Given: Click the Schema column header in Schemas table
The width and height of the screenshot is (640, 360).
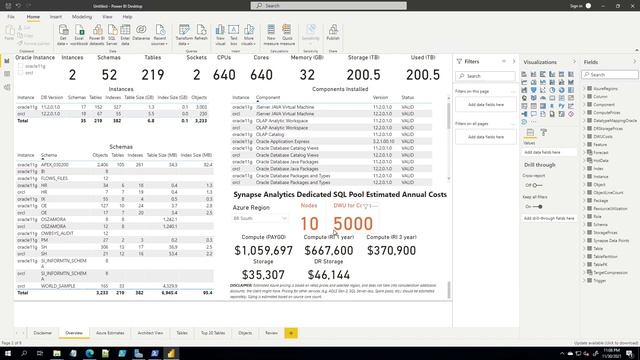Looking at the screenshot, I should coord(49,155).
